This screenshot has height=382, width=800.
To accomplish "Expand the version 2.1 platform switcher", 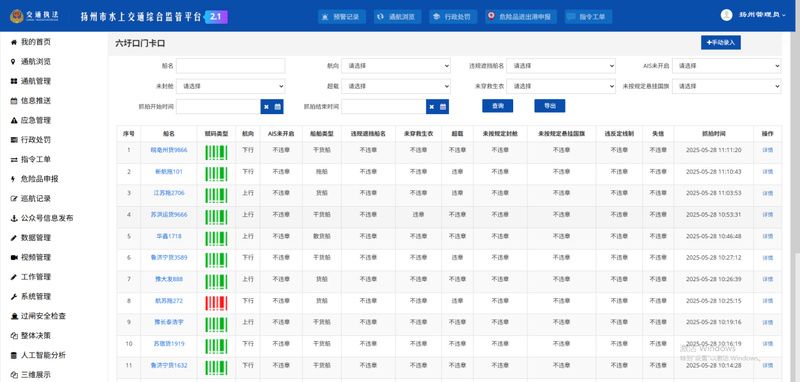I will [216, 17].
